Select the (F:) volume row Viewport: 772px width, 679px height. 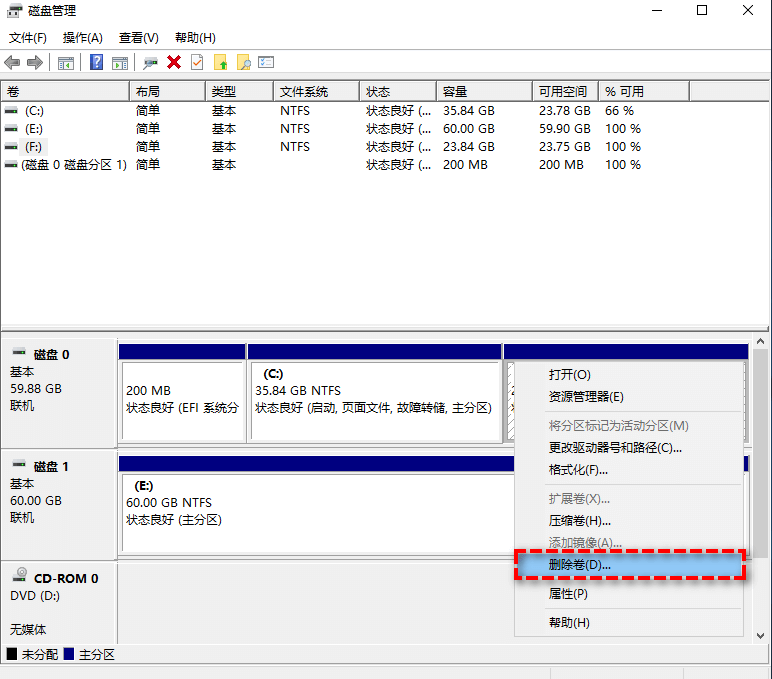click(345, 147)
